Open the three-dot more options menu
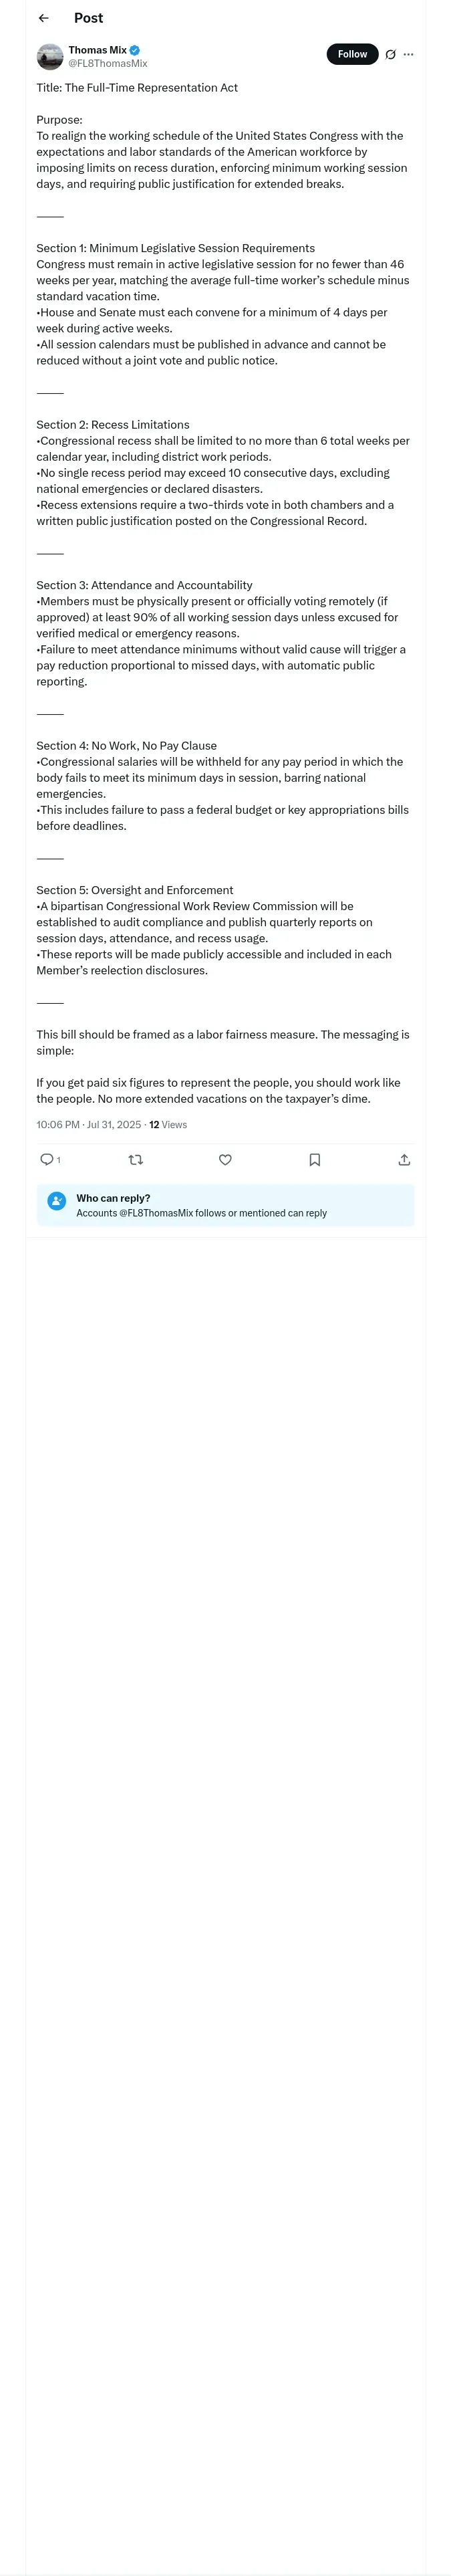Viewport: 451px width, 2576px height. [x=408, y=54]
